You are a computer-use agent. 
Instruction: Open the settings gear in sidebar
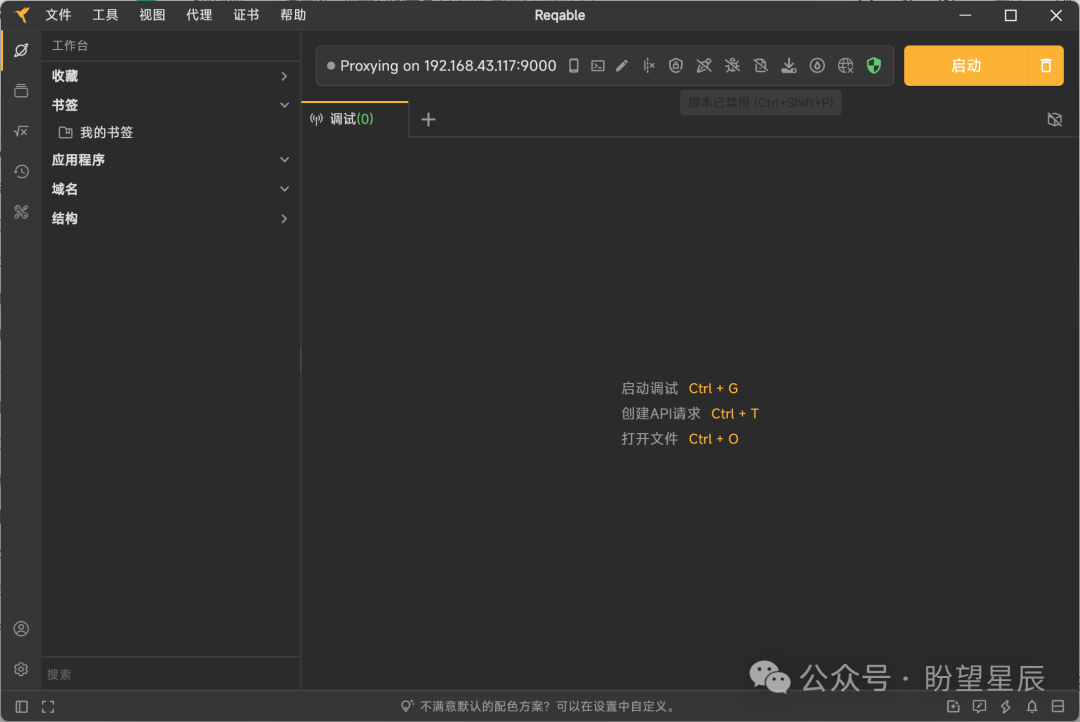[21, 669]
